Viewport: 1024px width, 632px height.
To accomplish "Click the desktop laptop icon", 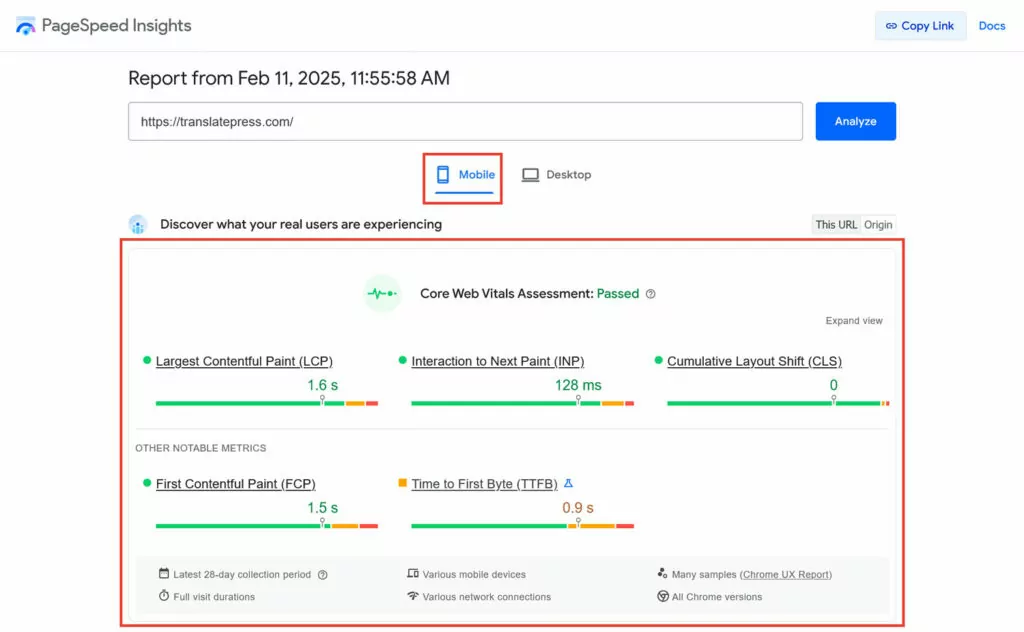I will [530, 175].
